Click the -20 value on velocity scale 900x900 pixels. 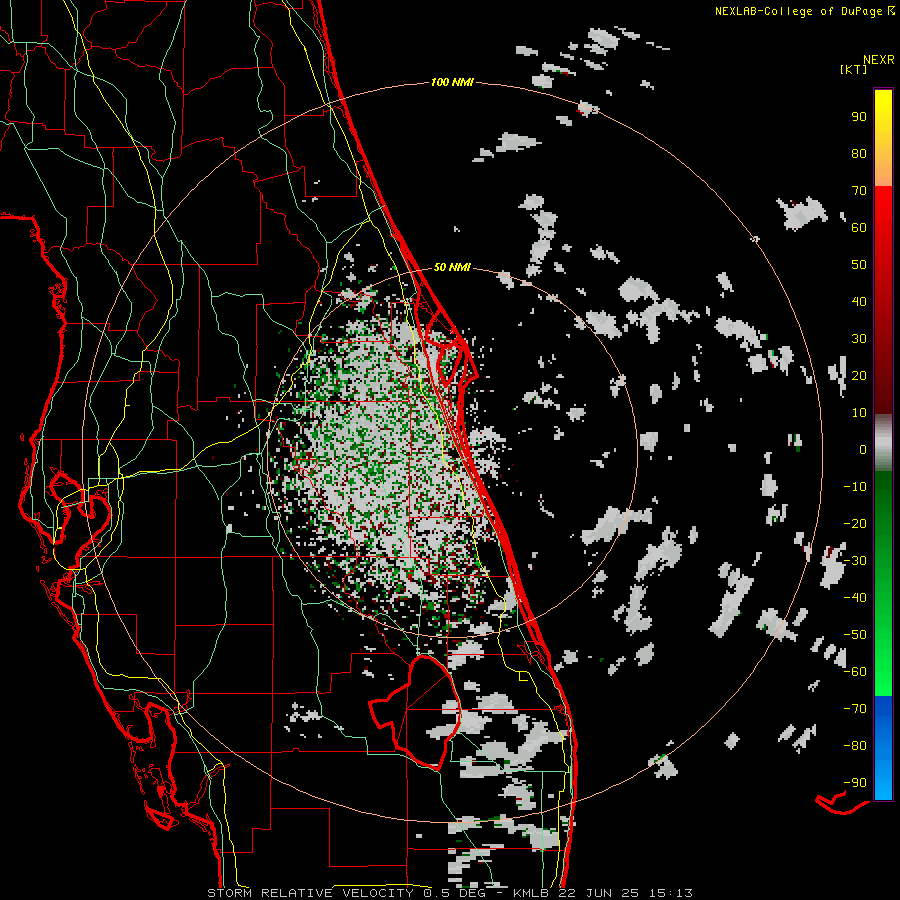pos(855,523)
